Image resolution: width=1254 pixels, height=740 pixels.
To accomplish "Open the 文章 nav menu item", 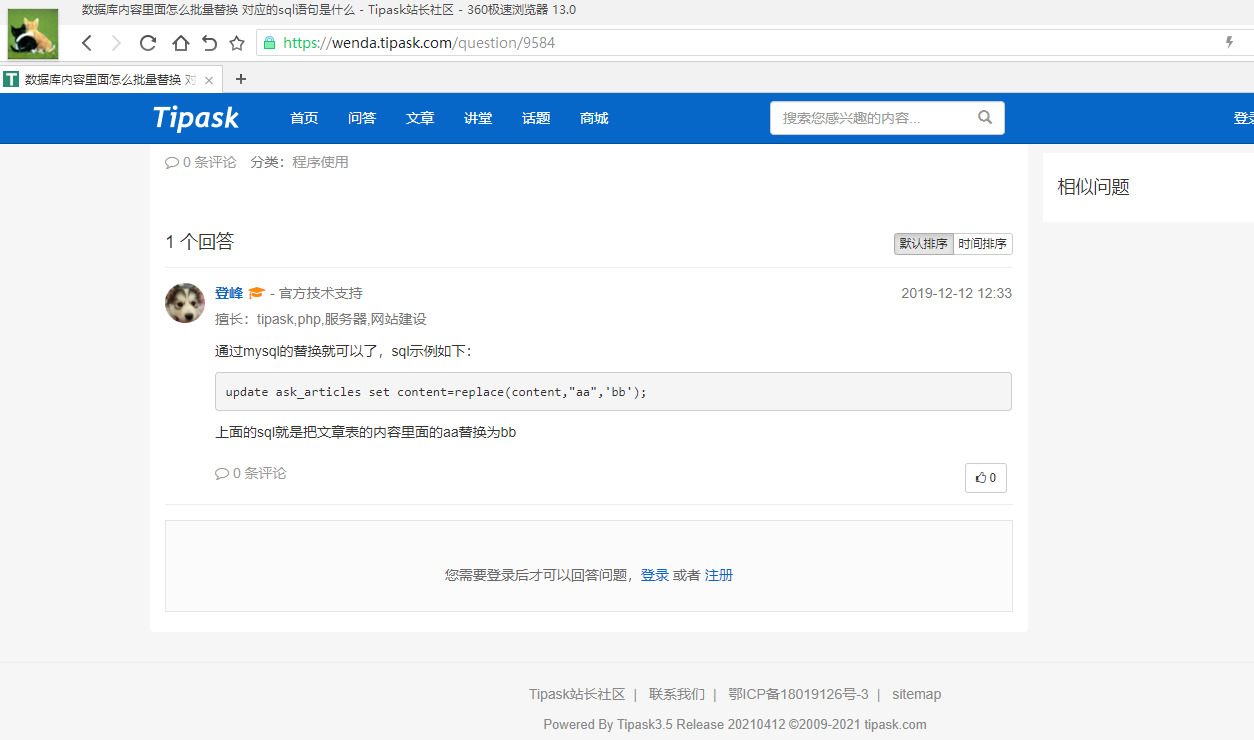I will 420,118.
